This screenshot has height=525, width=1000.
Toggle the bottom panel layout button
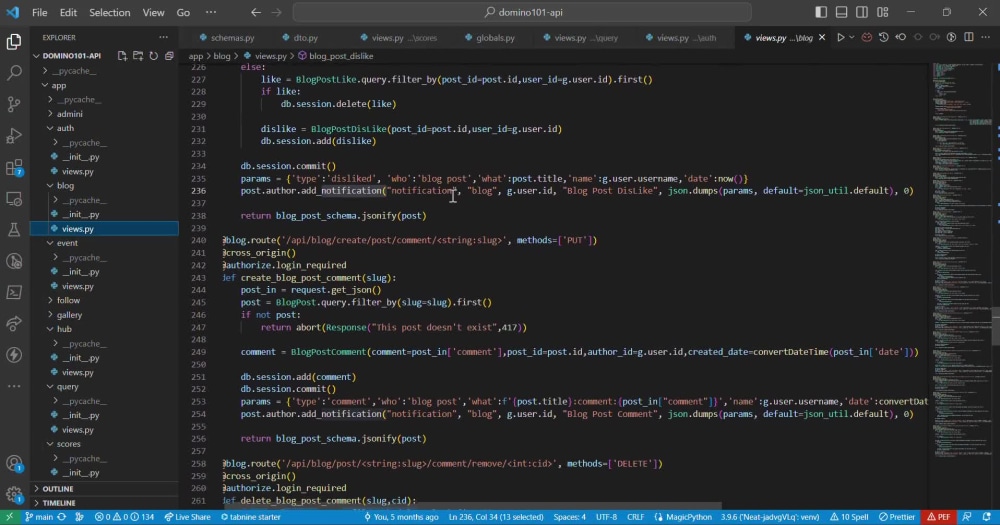tap(841, 12)
